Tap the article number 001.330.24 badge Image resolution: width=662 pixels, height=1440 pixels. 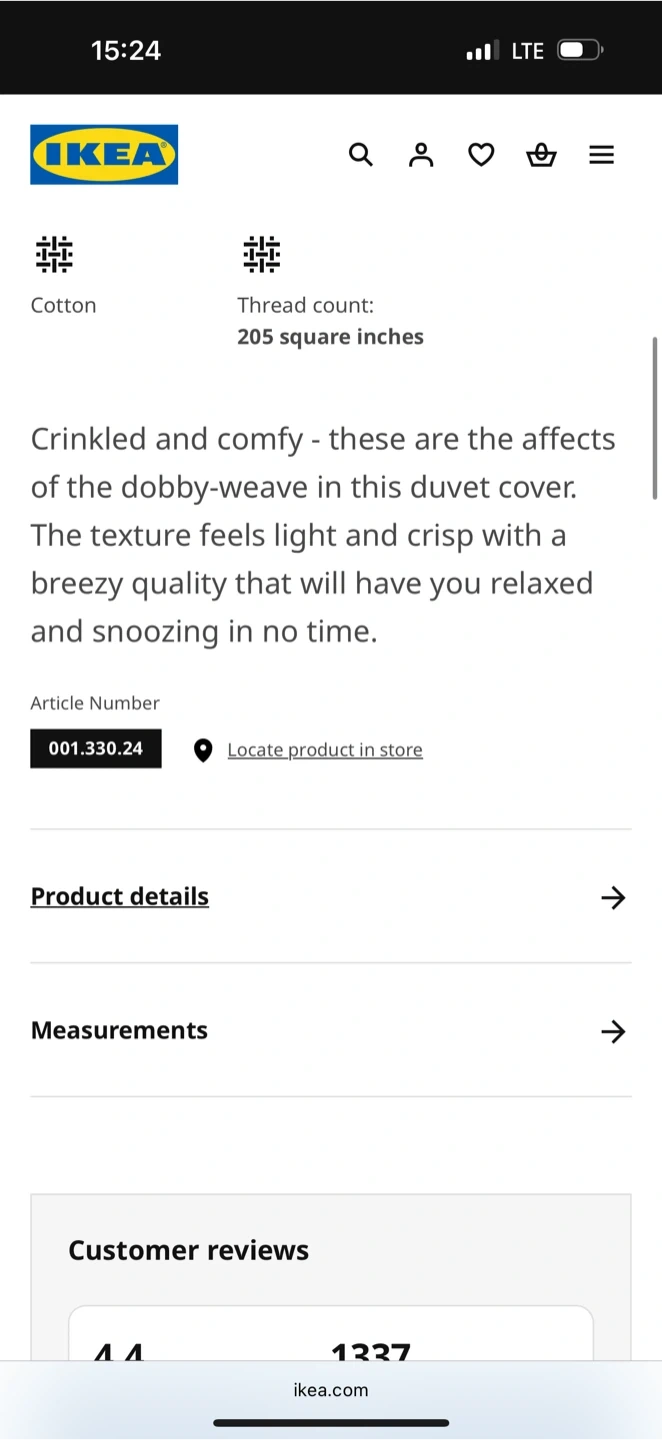click(x=96, y=749)
